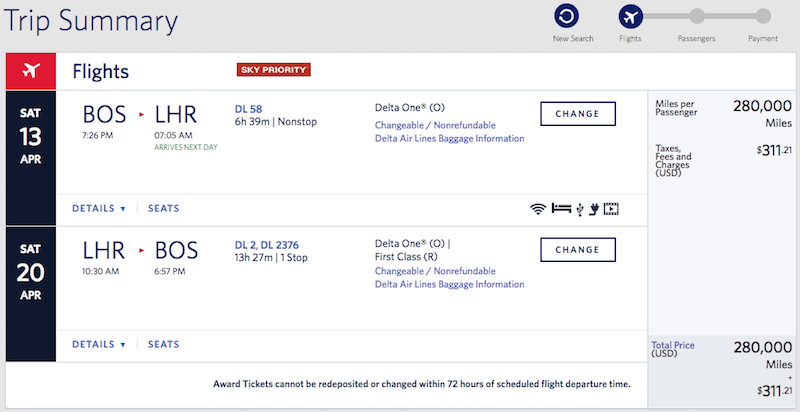Screen dimensions: 800x412
Task: Click the USB port amenity icon
Action: (x=580, y=209)
